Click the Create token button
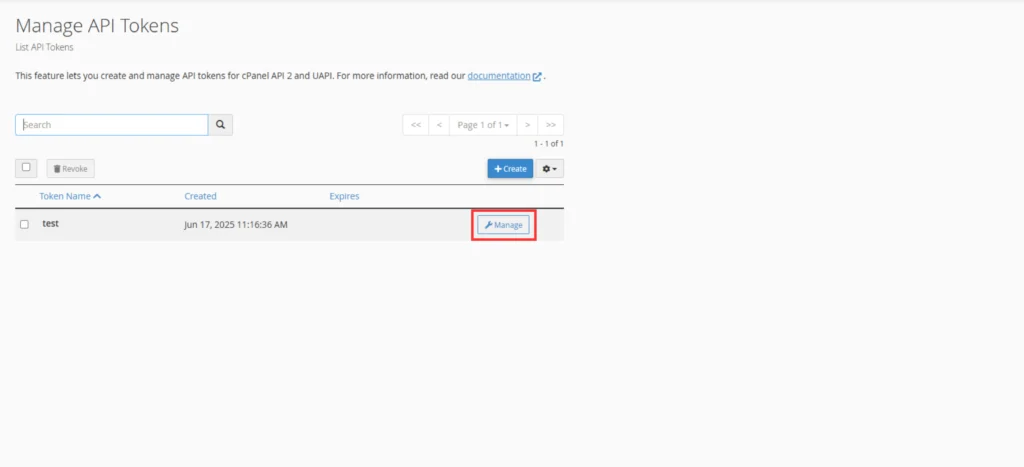 click(510, 169)
